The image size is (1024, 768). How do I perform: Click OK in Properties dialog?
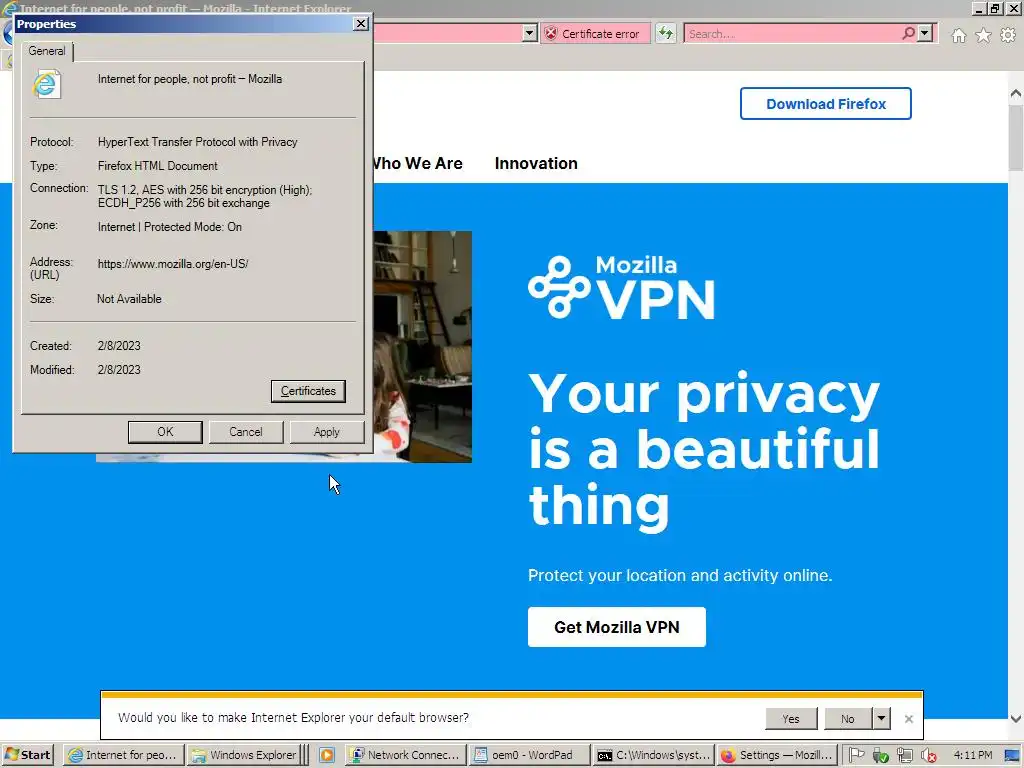(165, 432)
